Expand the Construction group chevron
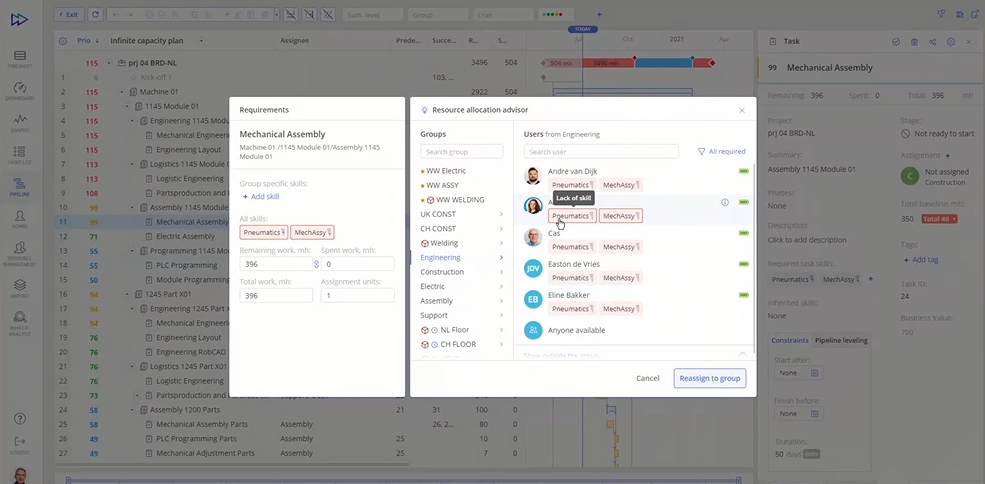Viewport: 985px width, 484px height. pos(501,272)
